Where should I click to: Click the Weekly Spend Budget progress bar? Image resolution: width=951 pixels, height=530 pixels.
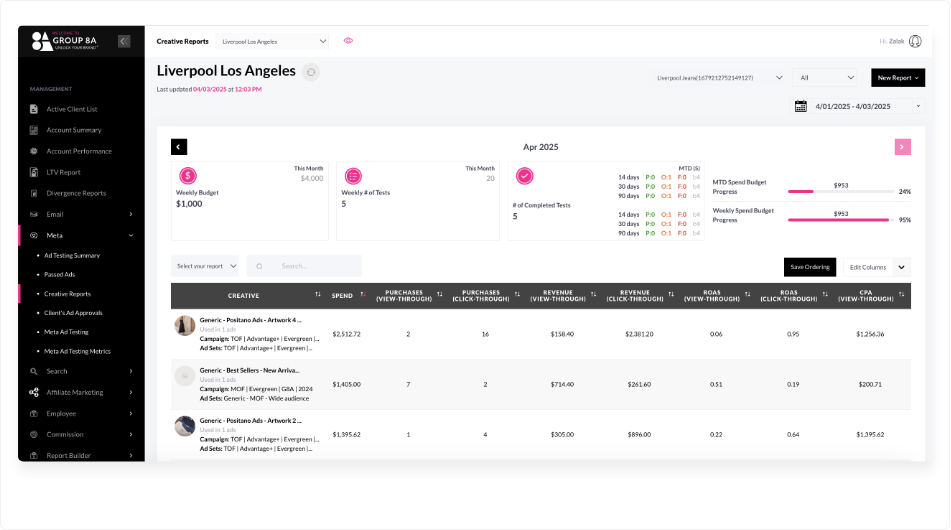point(841,220)
